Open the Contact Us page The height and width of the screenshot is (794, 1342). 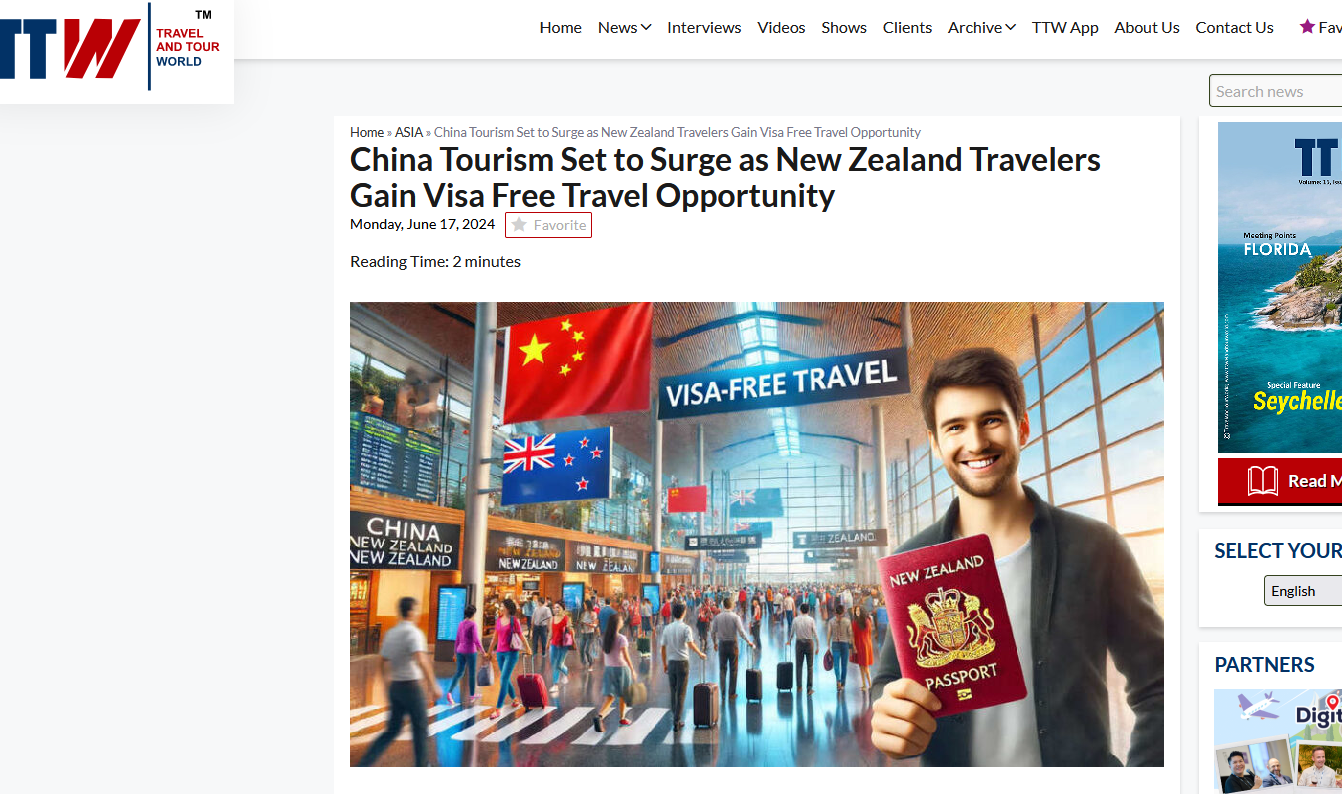1234,27
